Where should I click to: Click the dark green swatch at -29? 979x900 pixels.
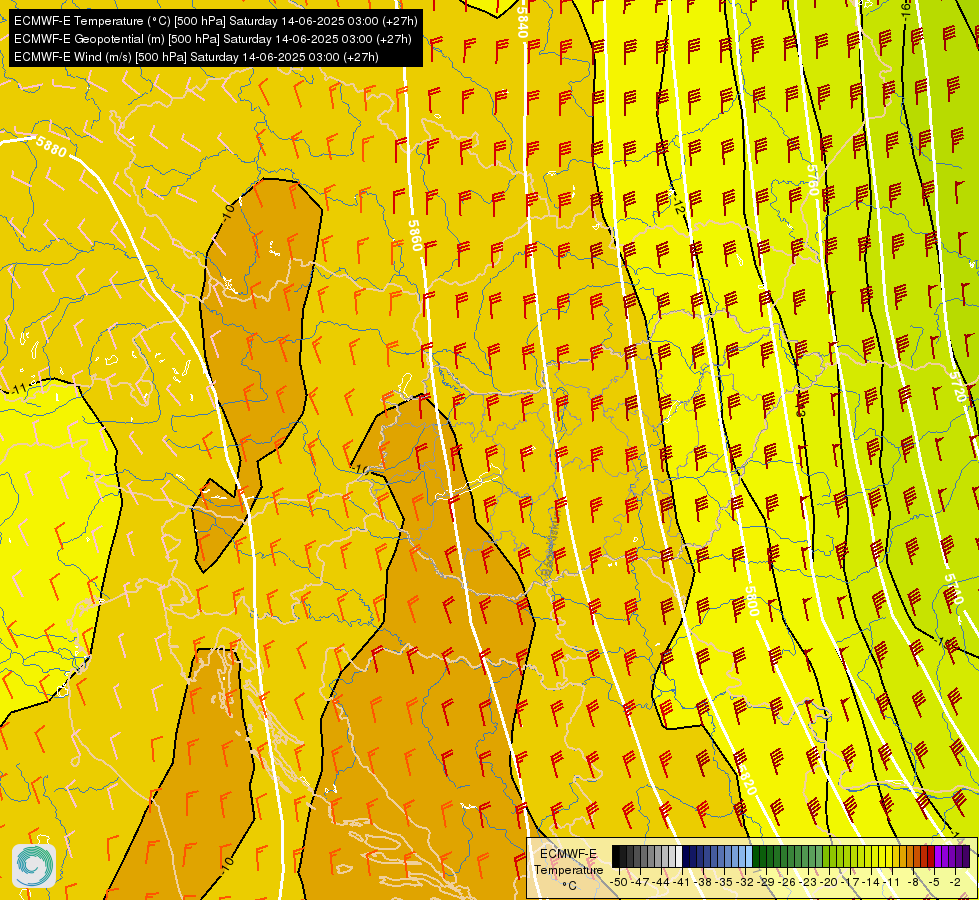point(756,856)
